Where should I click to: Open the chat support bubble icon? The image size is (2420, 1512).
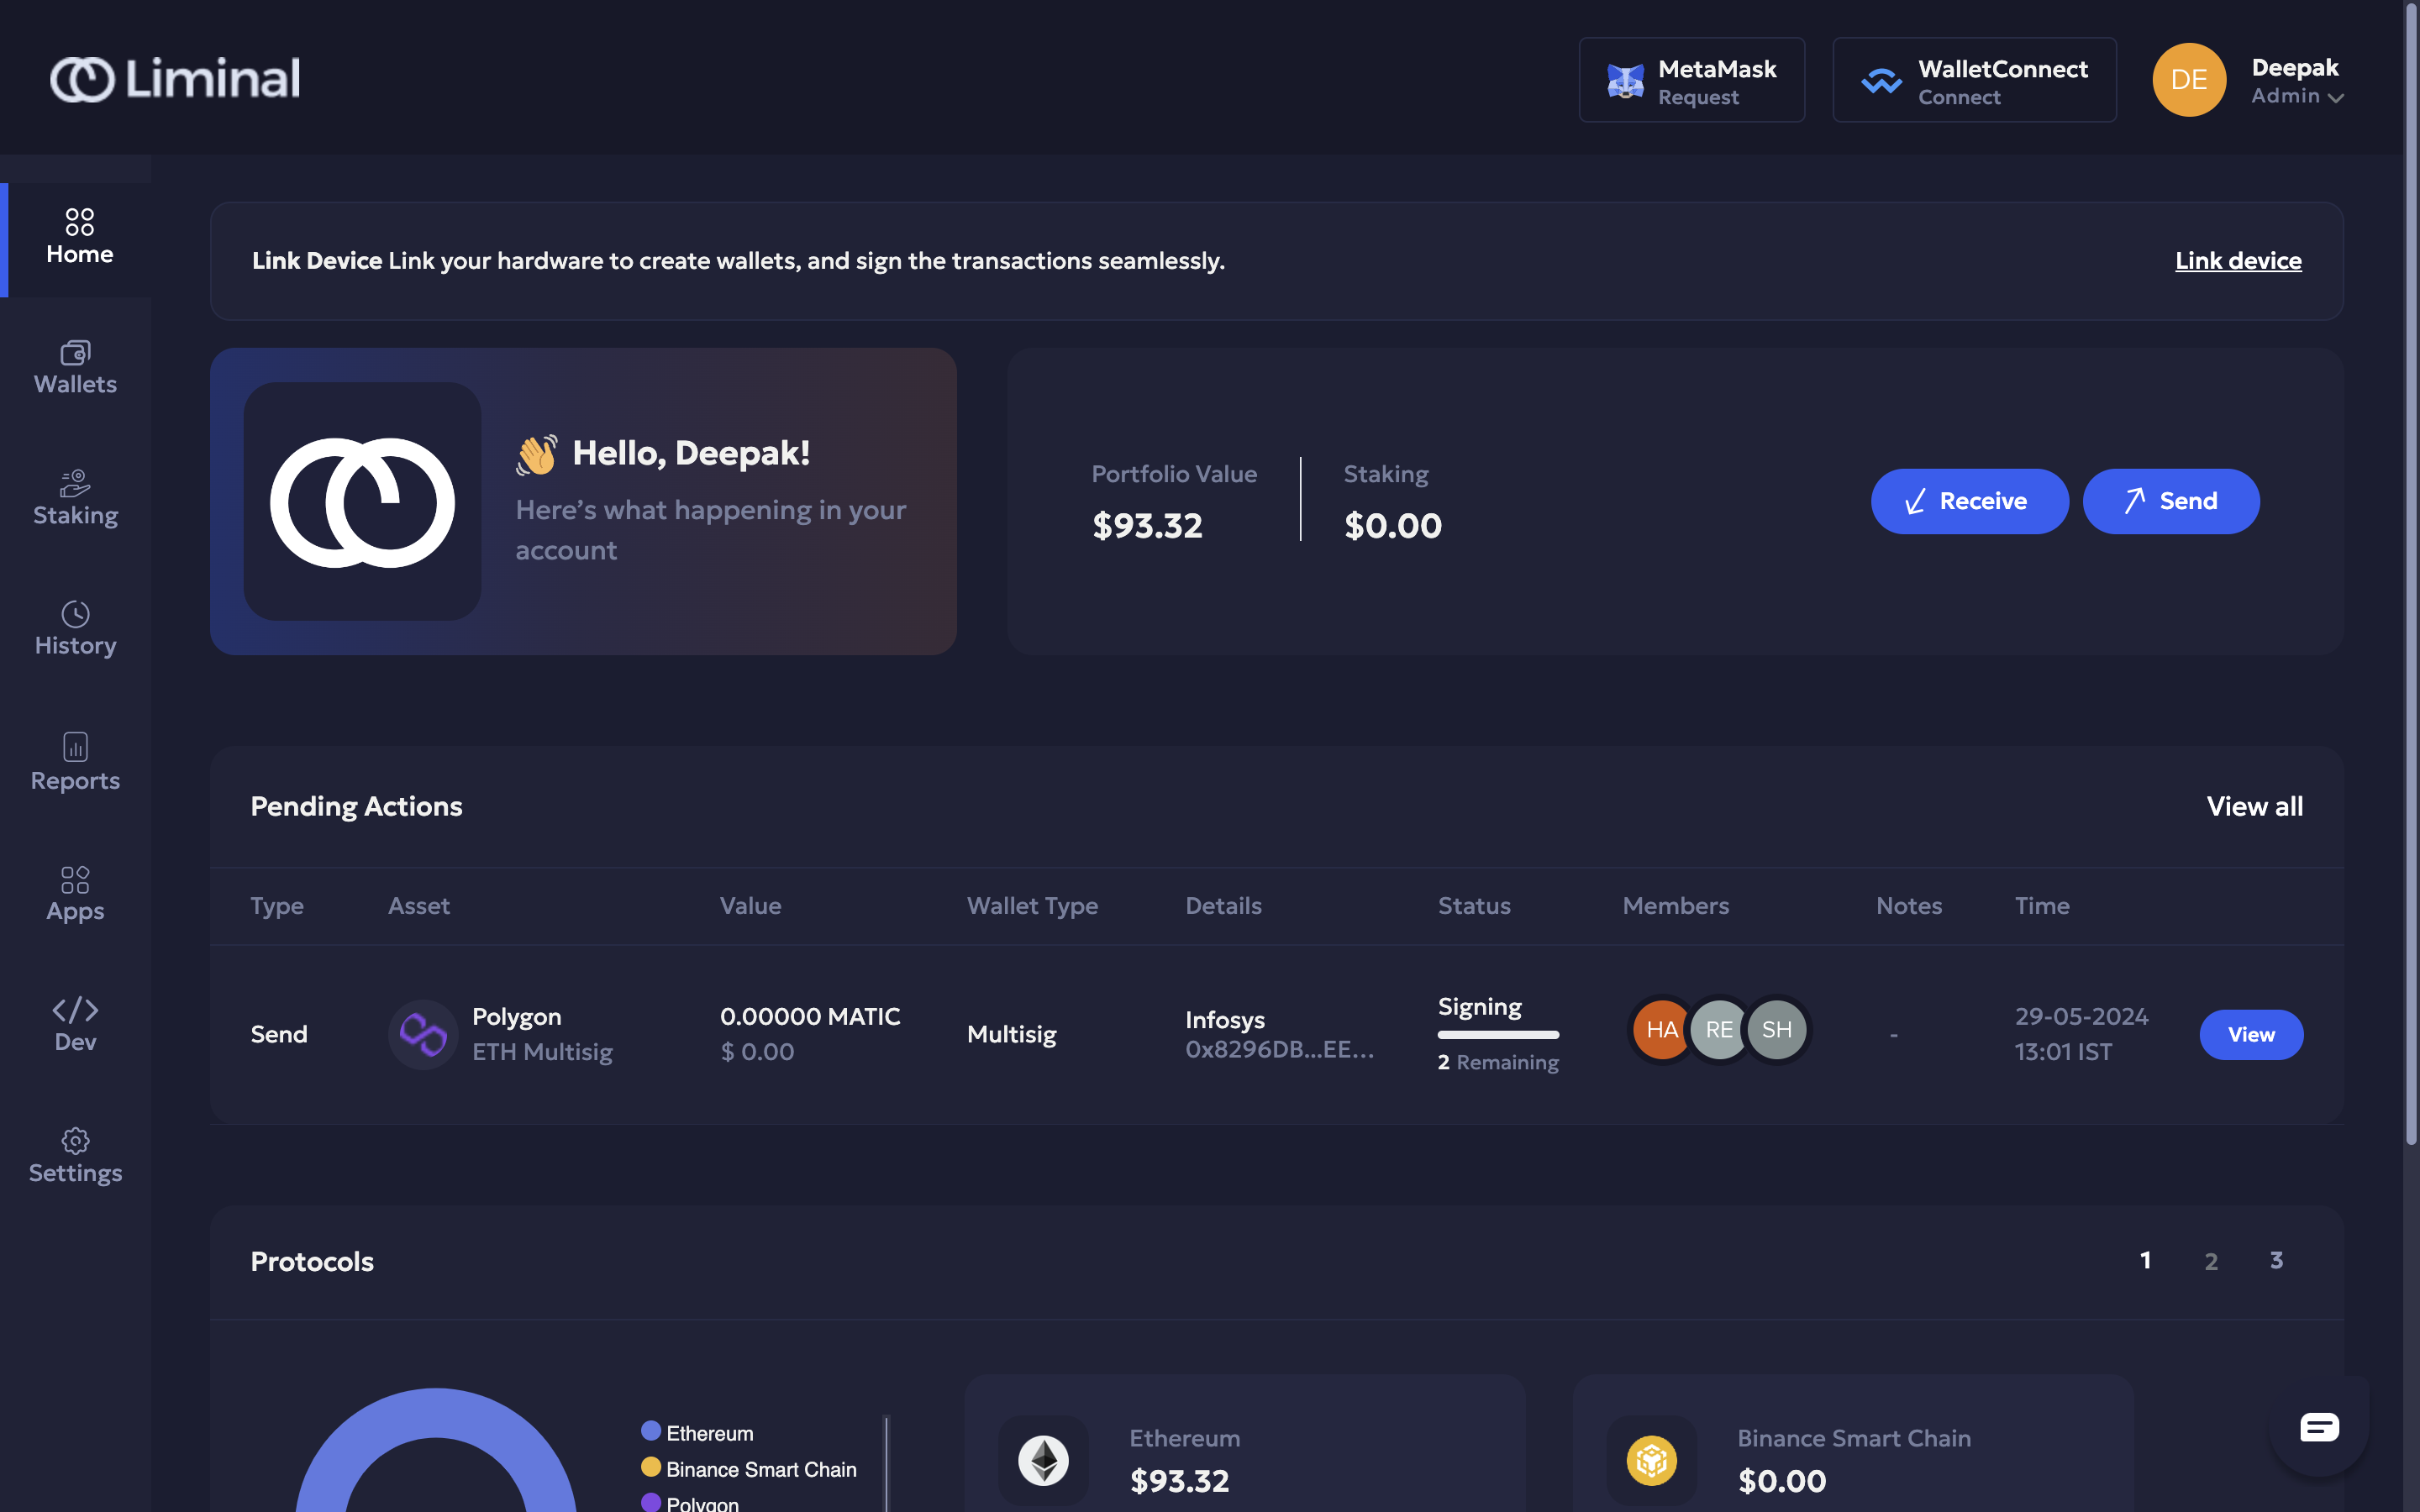coord(2318,1427)
